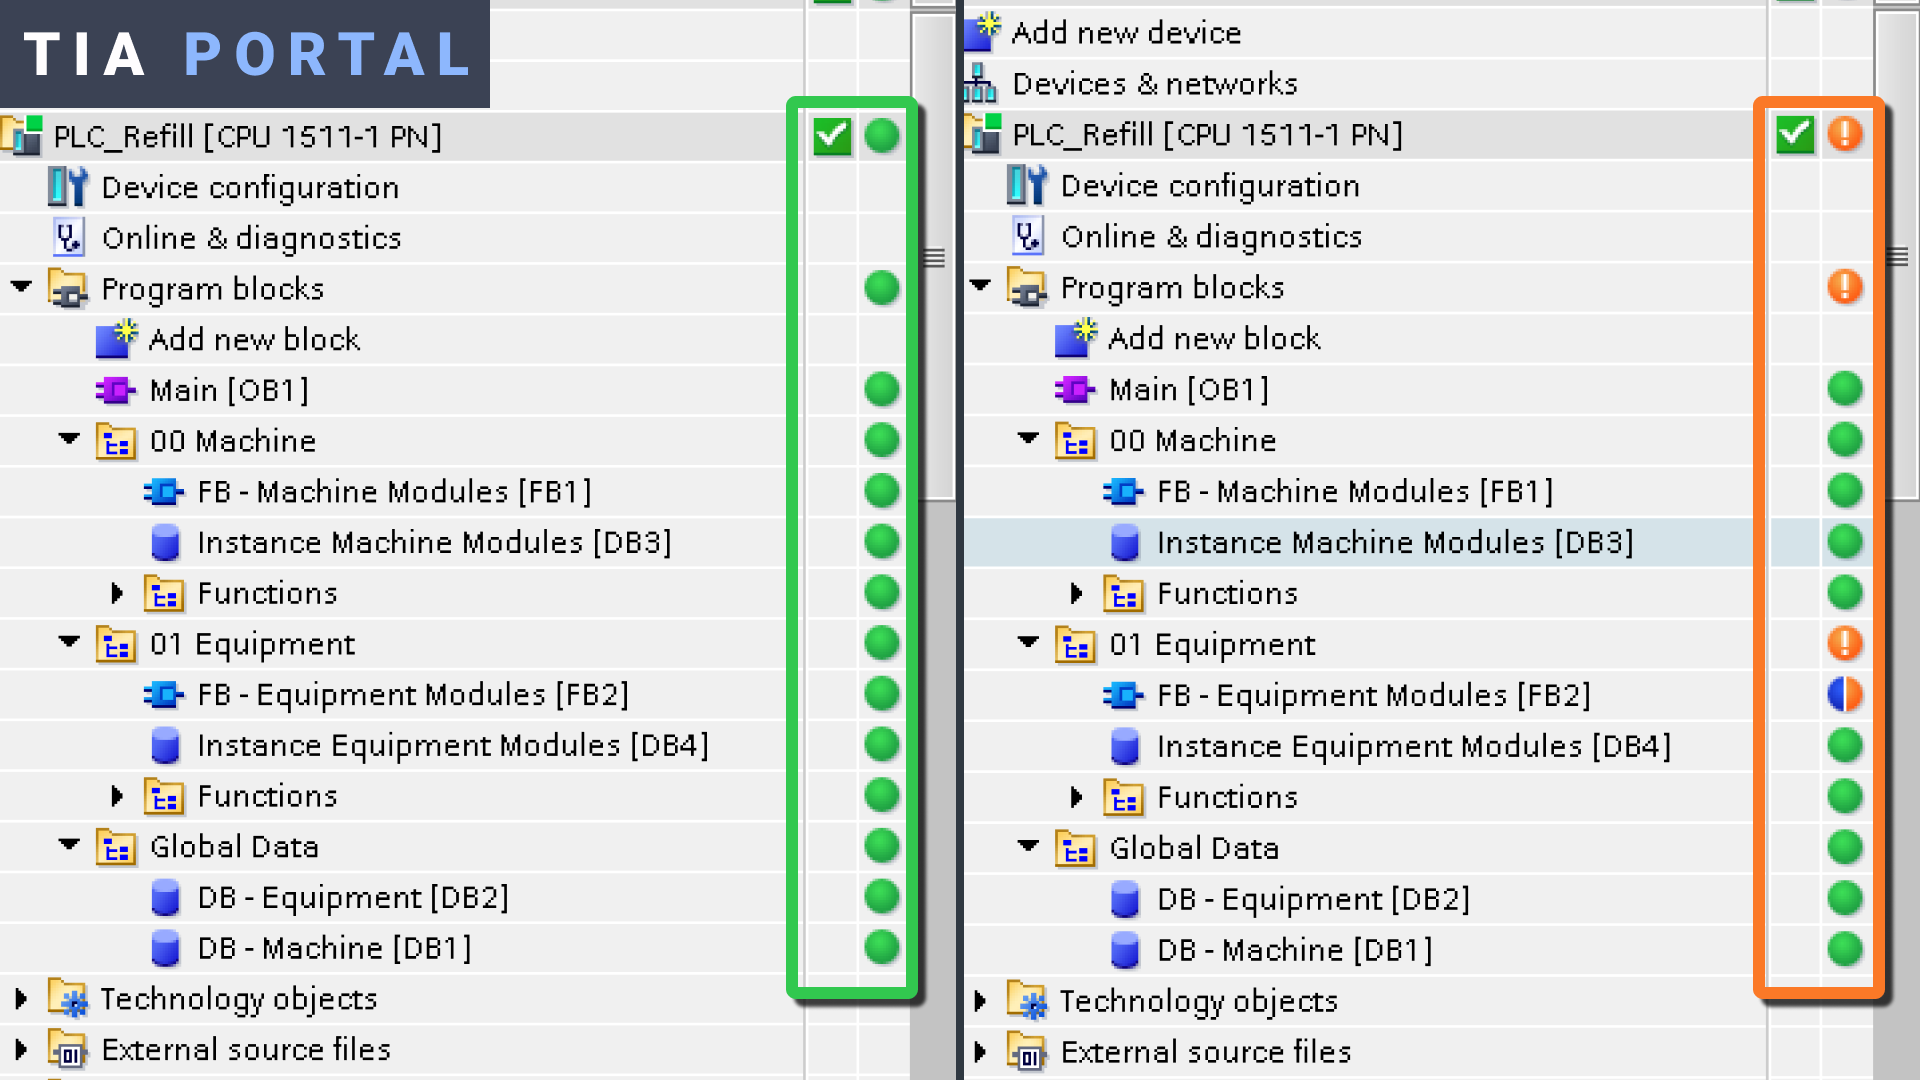
Task: Click DB3 database icon in left panel
Action: click(x=165, y=543)
